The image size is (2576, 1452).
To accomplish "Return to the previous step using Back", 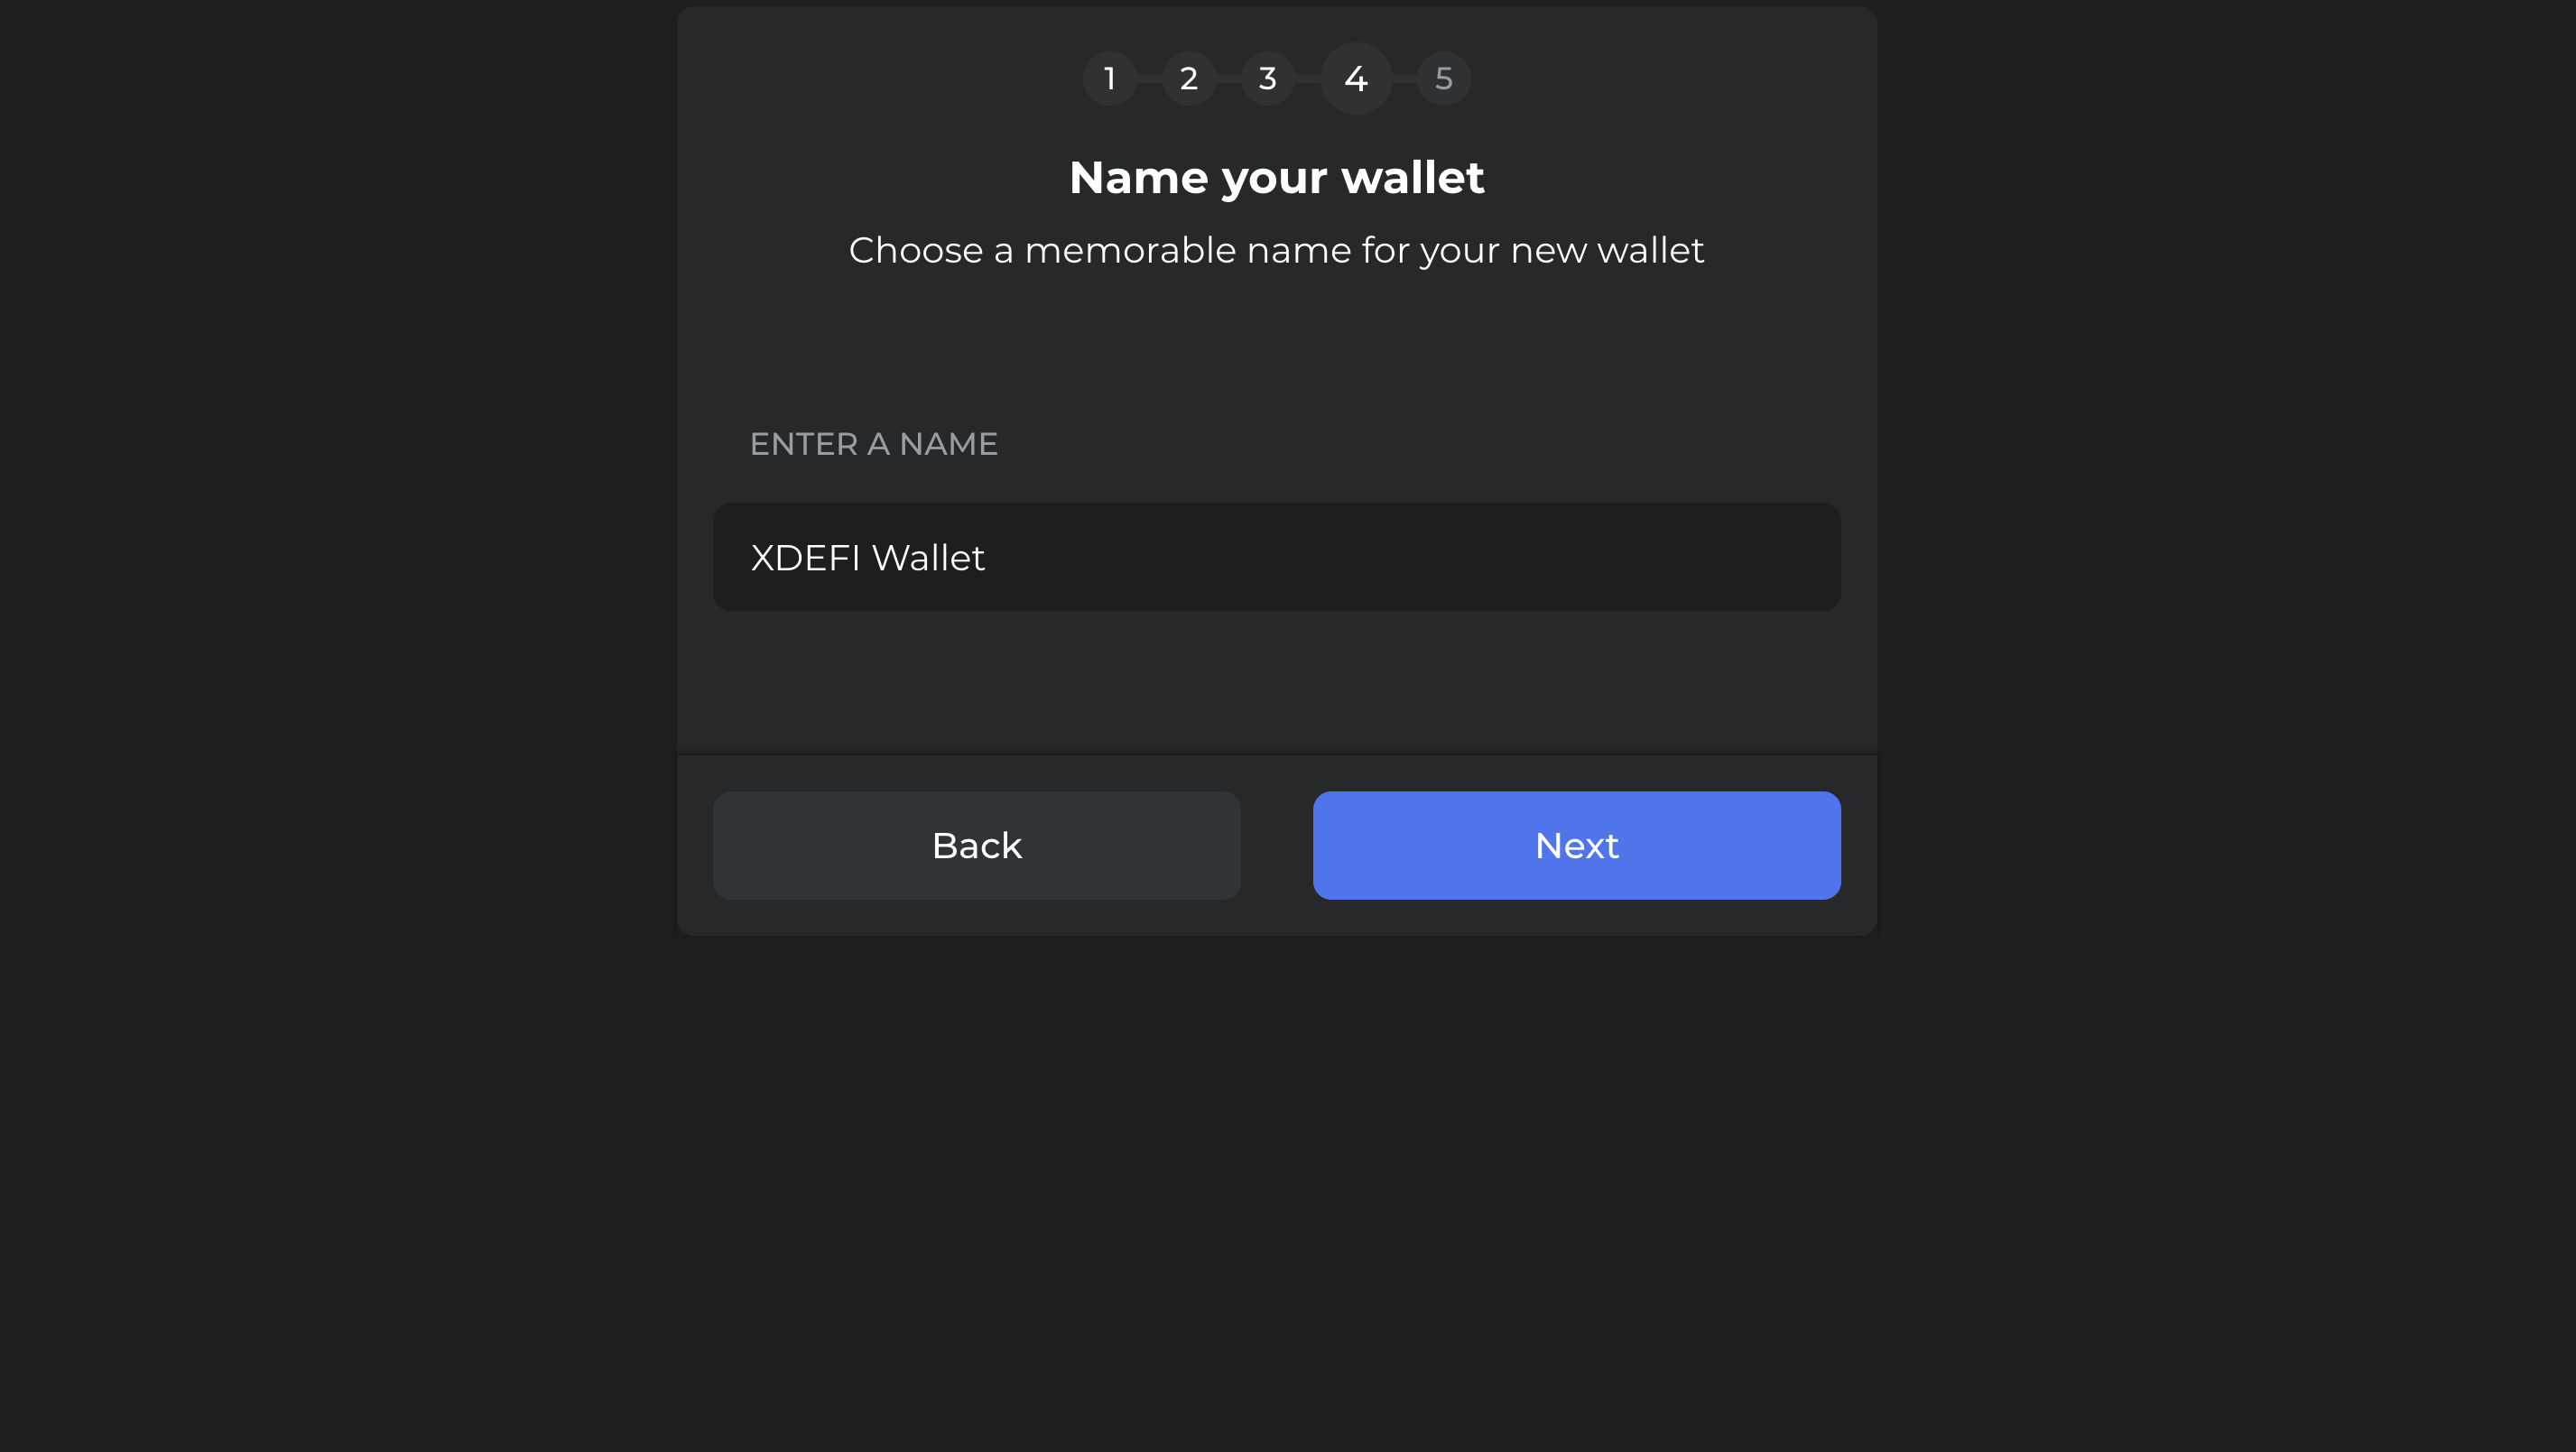I will (x=976, y=845).
